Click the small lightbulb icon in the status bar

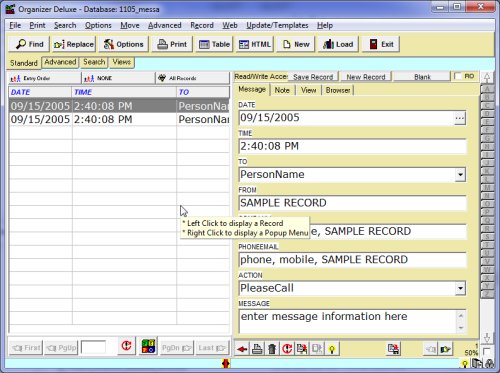point(464,364)
